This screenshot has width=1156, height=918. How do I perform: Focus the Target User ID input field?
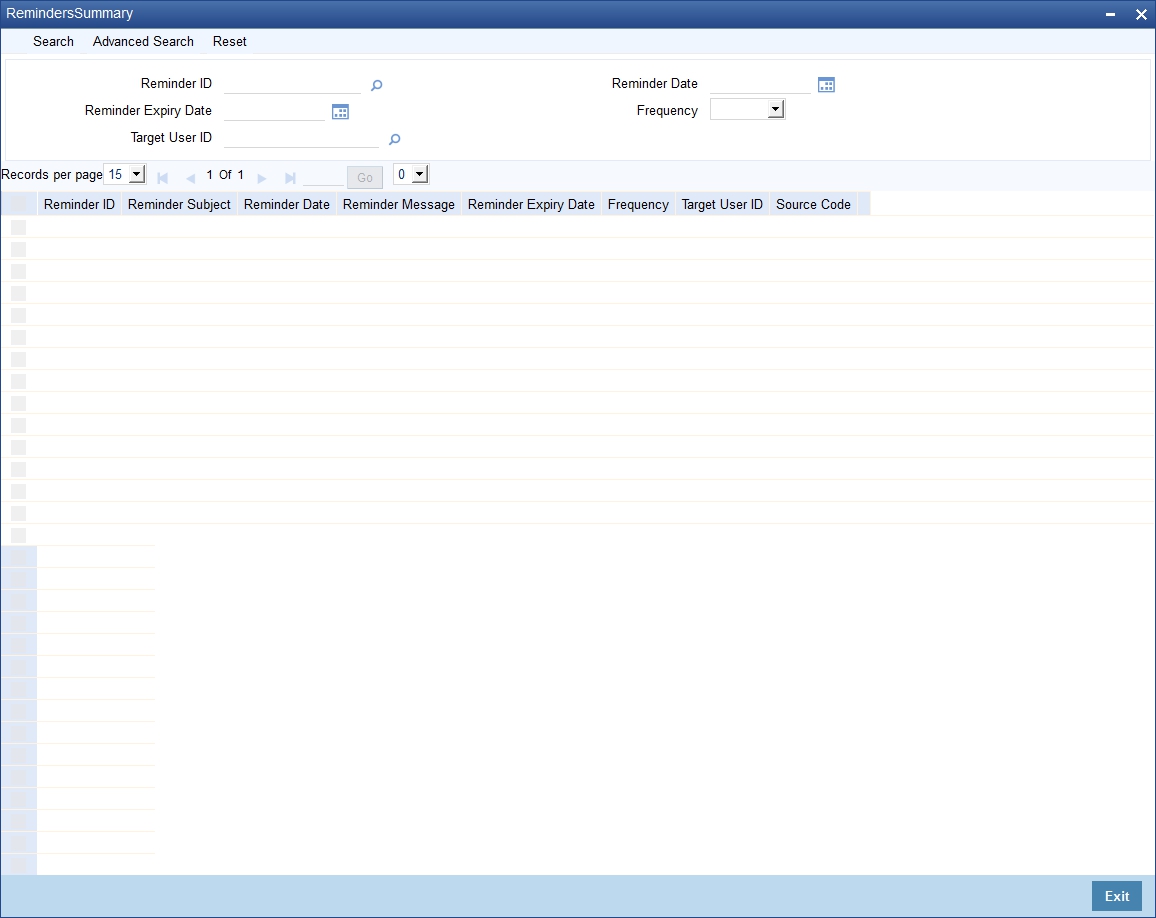[302, 139]
